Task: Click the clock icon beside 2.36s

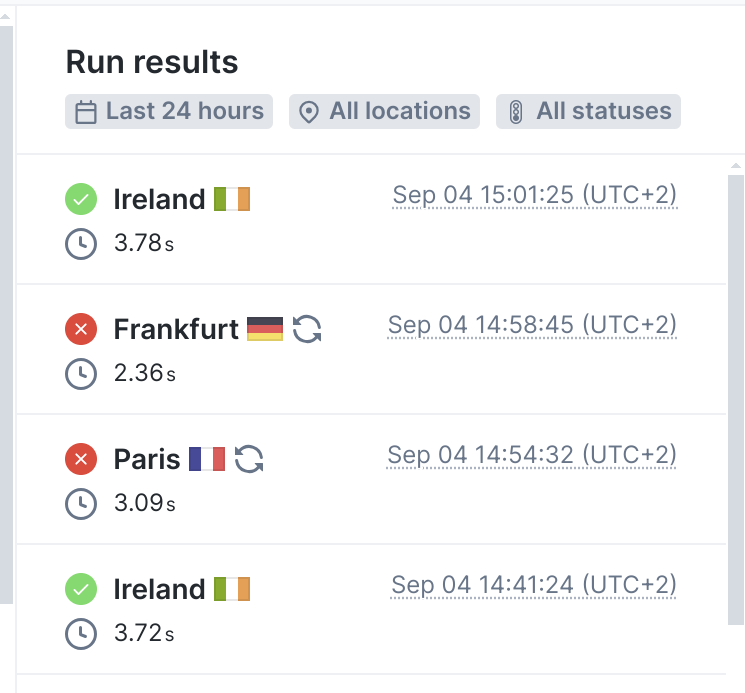Action: click(x=81, y=374)
